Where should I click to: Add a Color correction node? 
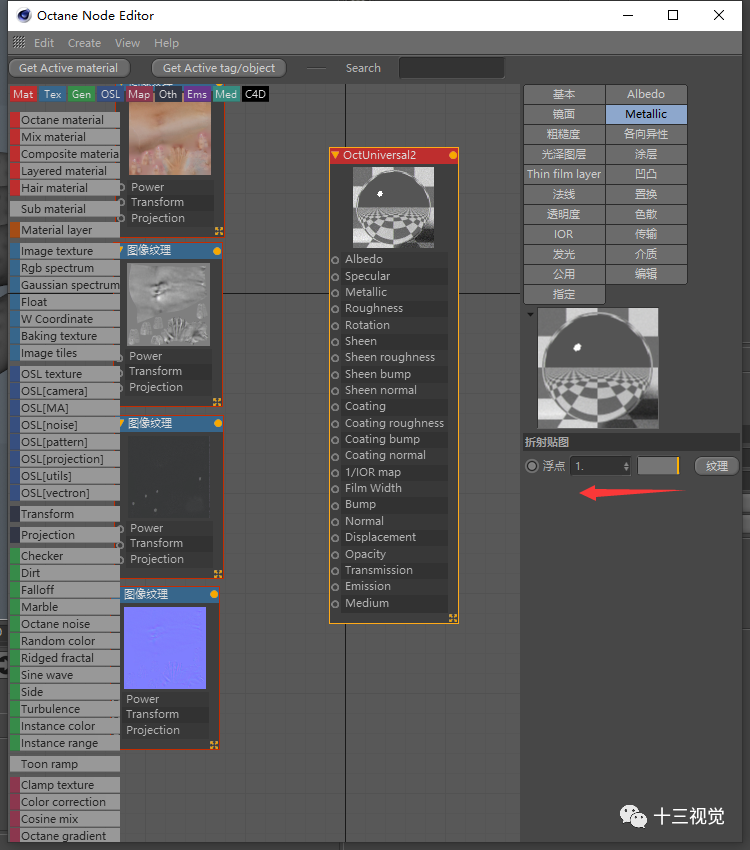(x=65, y=802)
